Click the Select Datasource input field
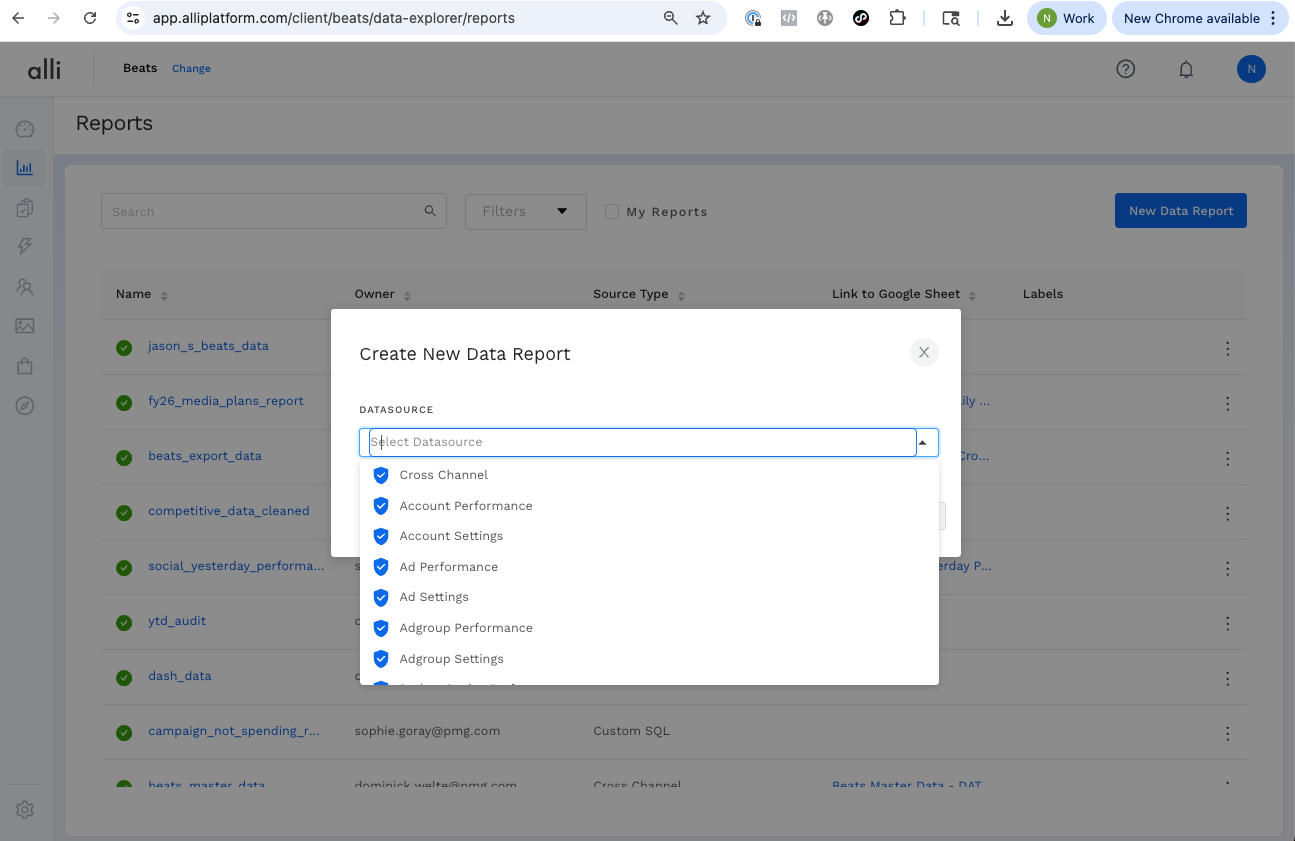1295x841 pixels. [640, 442]
